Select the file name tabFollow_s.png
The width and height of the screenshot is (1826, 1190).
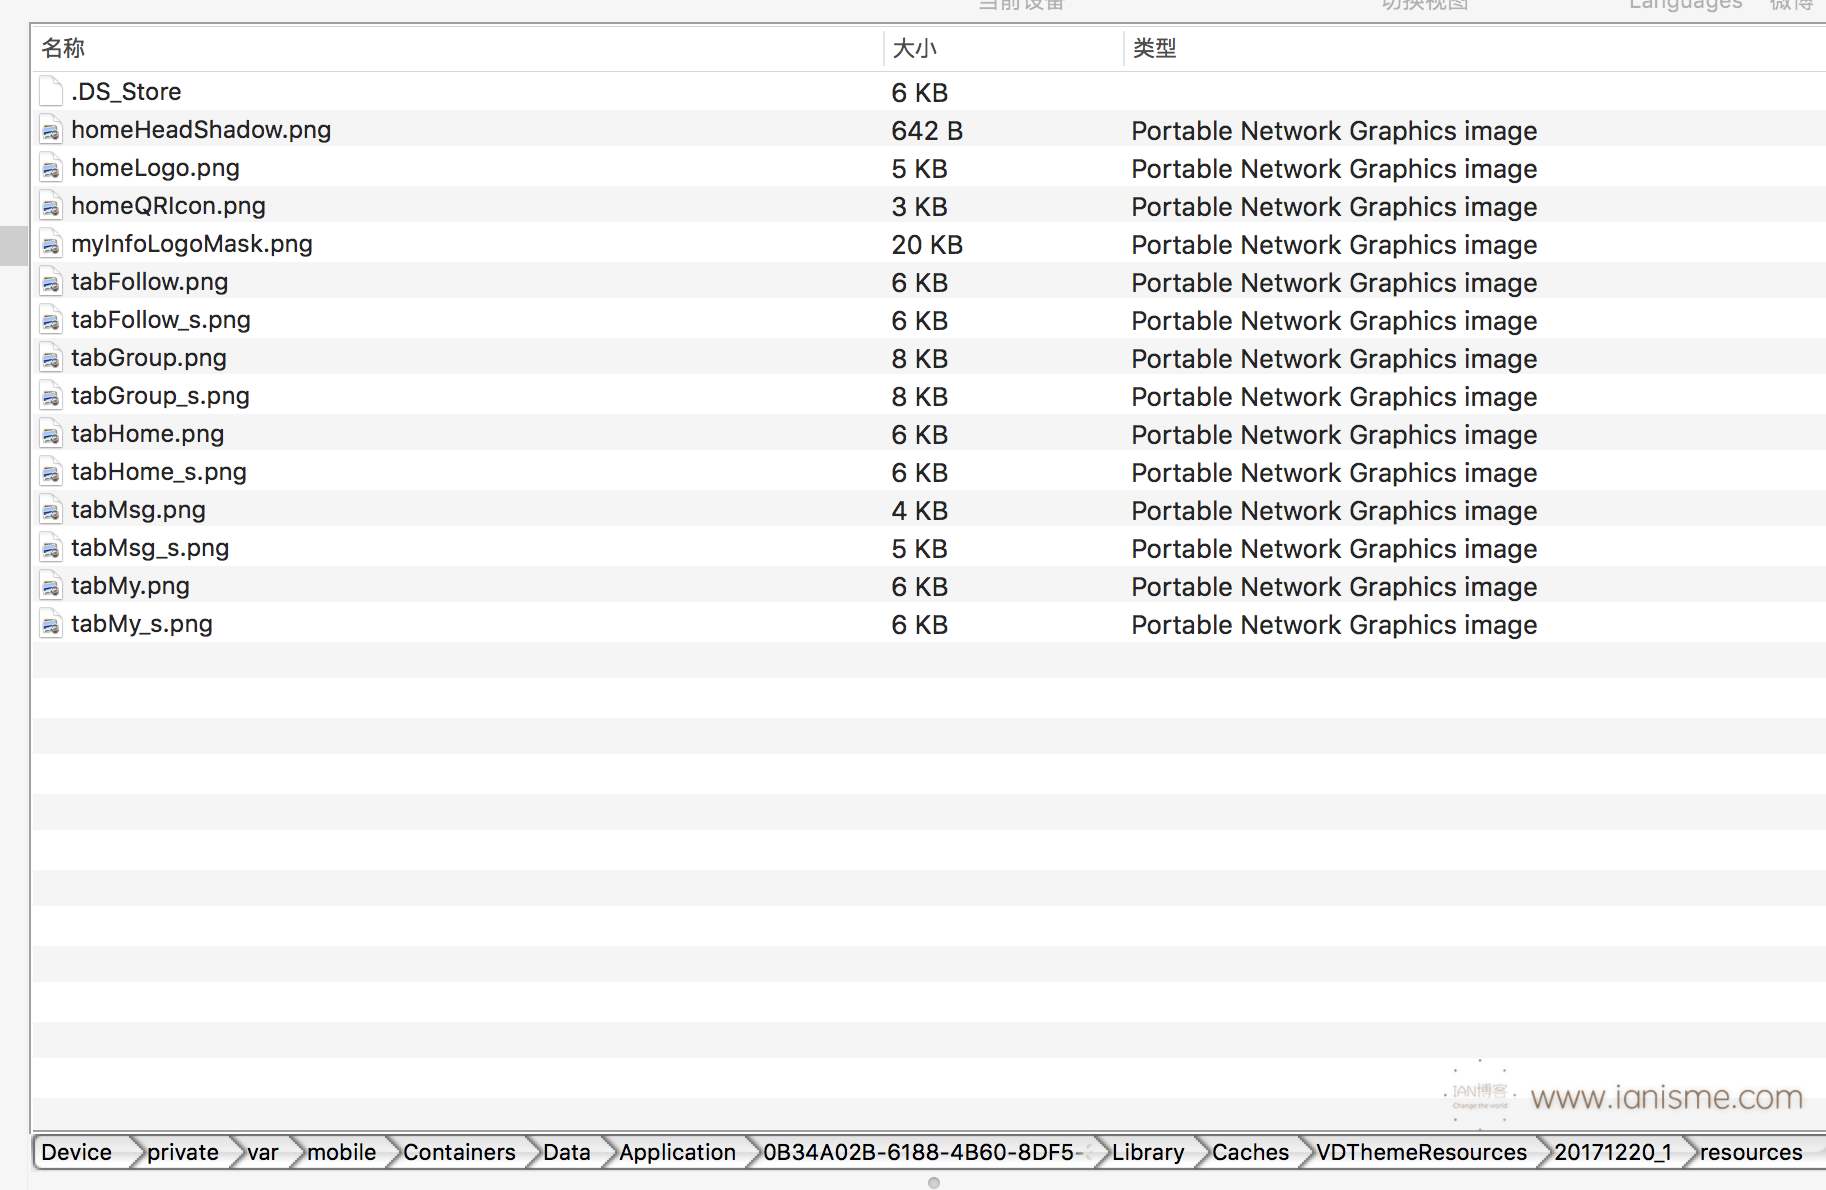click(161, 320)
